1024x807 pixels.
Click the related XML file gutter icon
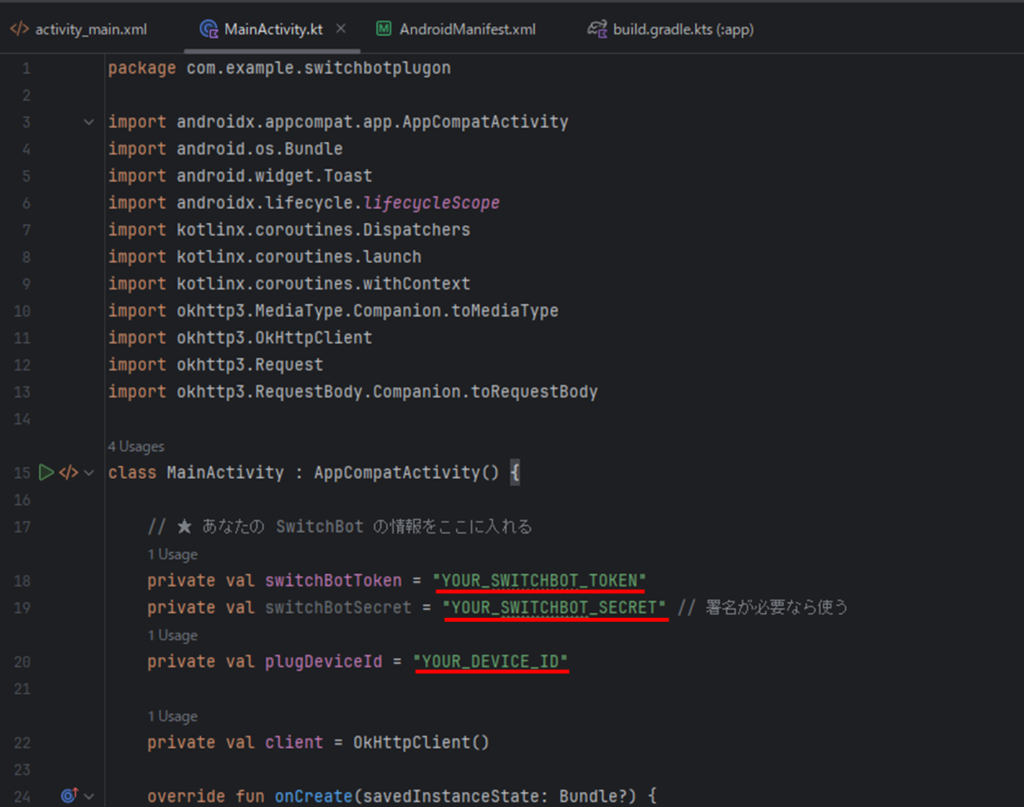click(68, 472)
